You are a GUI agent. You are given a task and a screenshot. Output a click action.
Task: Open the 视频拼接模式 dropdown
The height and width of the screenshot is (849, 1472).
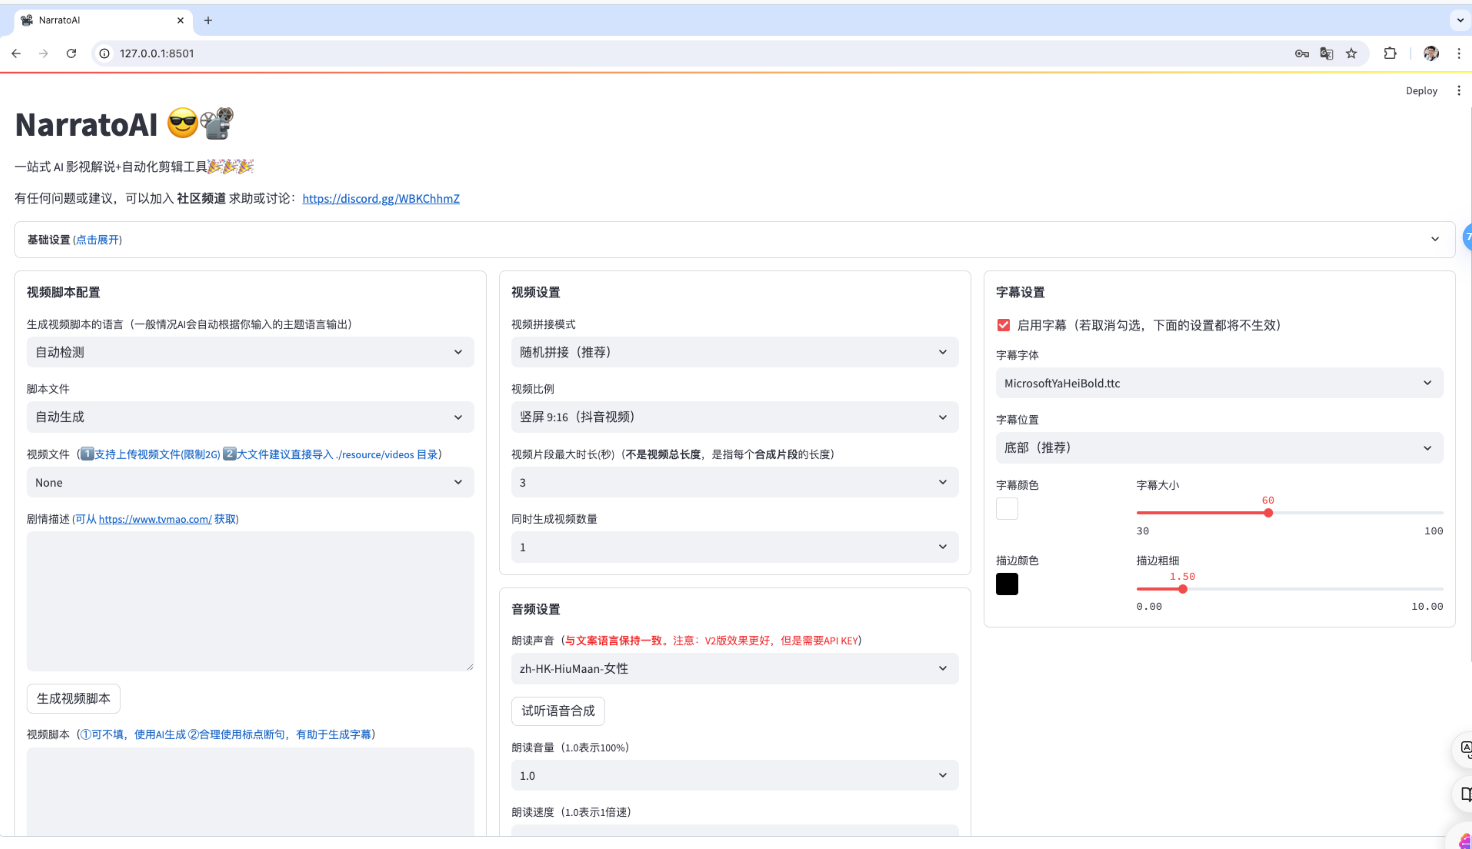(735, 352)
